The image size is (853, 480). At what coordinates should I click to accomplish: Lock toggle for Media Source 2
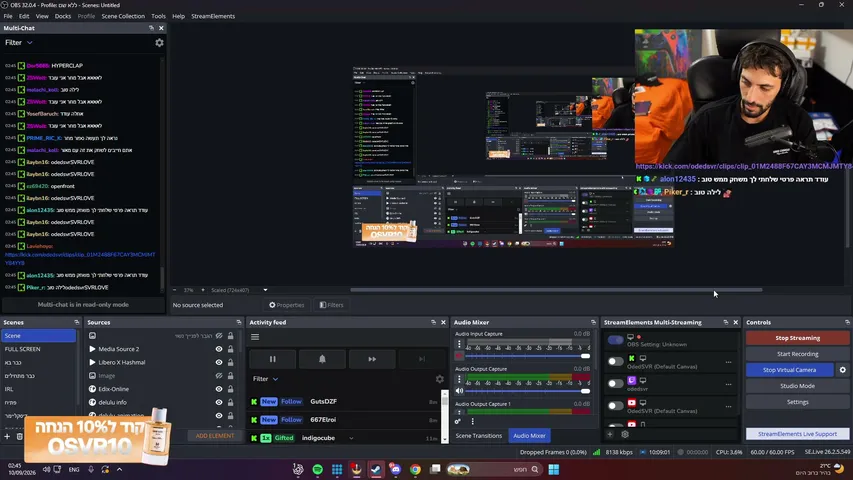tap(230, 349)
